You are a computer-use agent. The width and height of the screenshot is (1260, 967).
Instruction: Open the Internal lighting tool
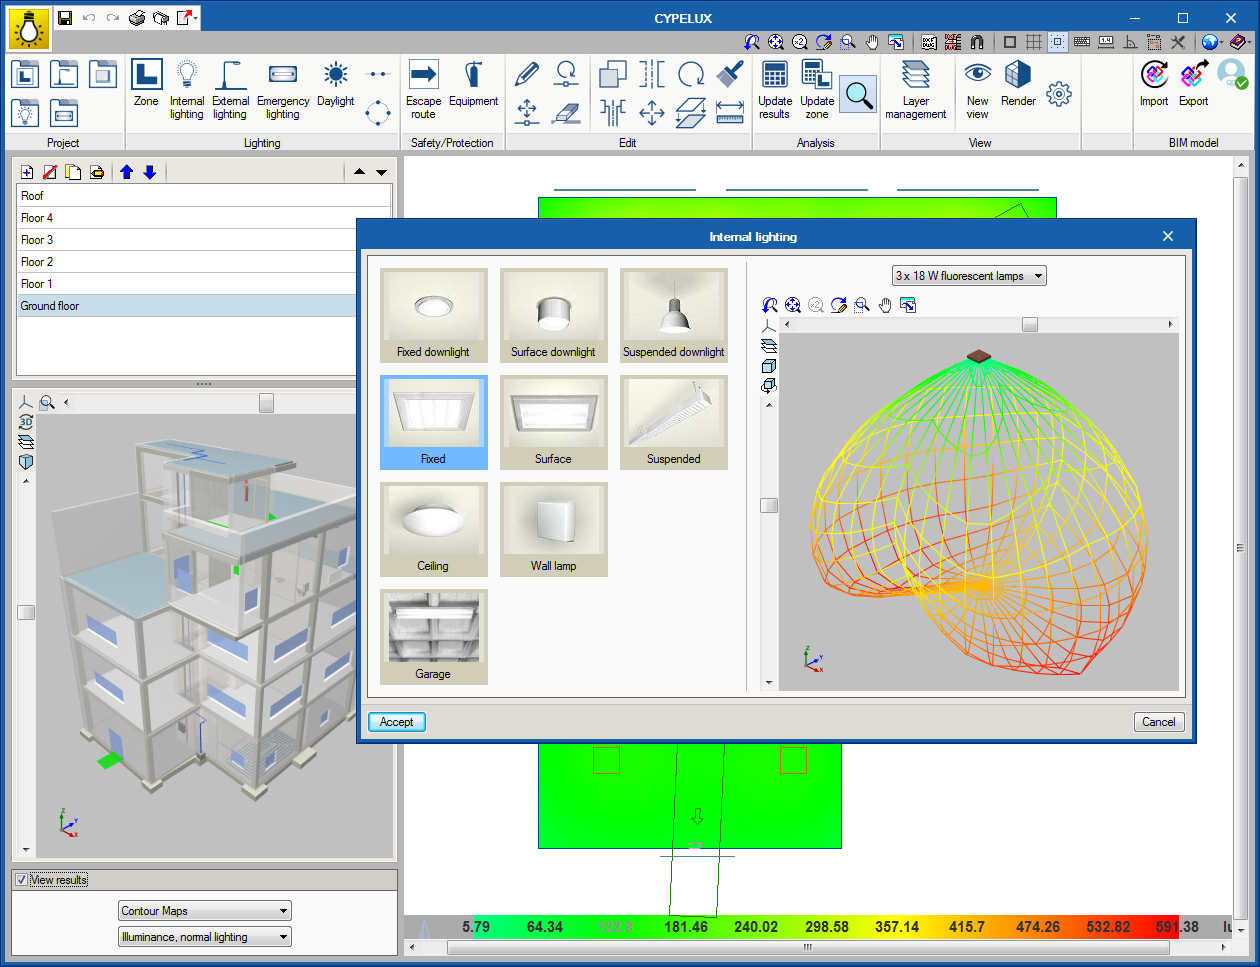coord(187,90)
